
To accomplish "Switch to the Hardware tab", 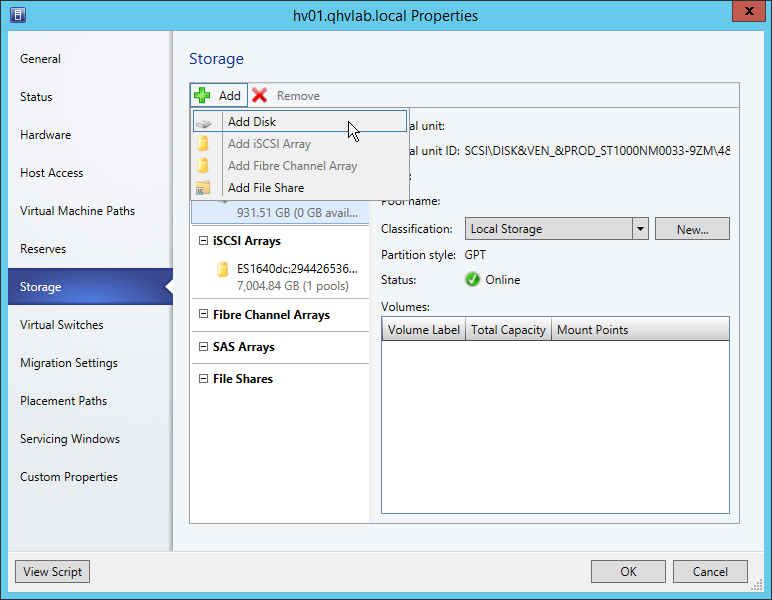I will click(45, 135).
